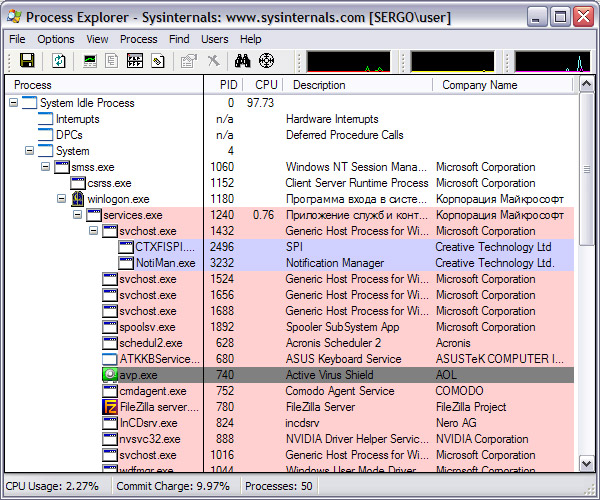Sort by the PID column header

pyautogui.click(x=224, y=85)
